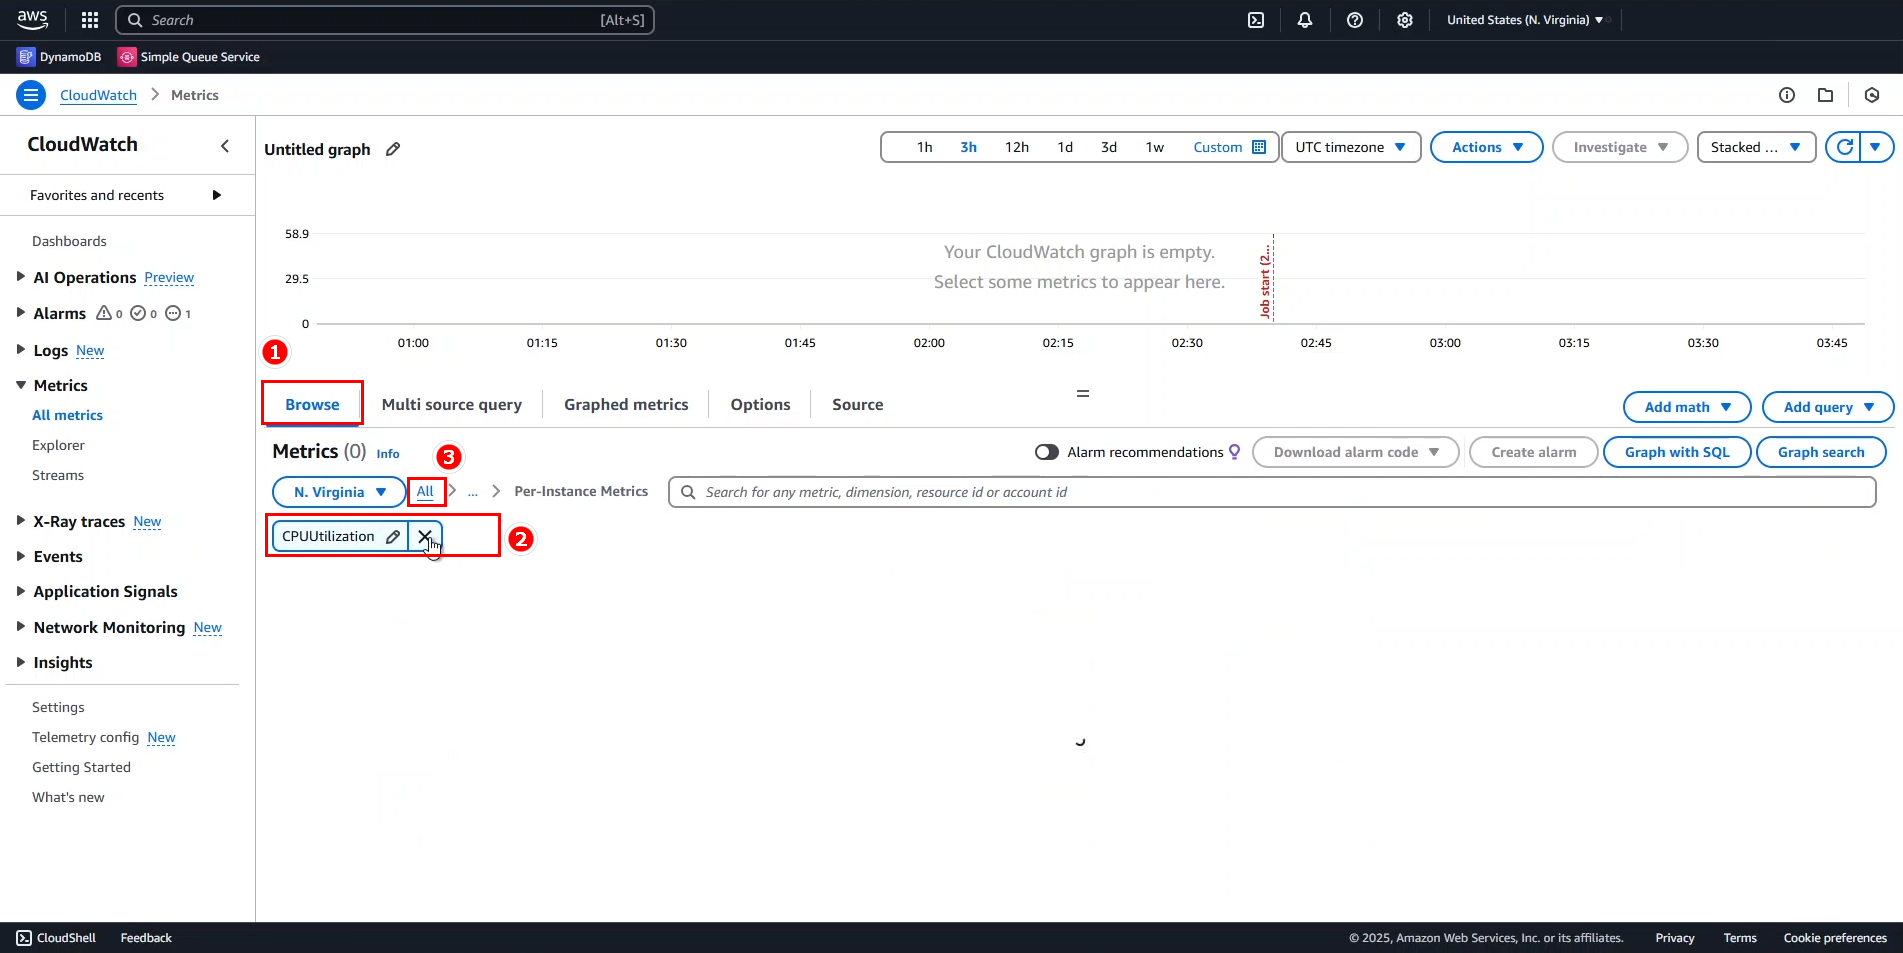Expand the Alarms section in the sidebar
The width and height of the screenshot is (1903, 953).
[21, 313]
